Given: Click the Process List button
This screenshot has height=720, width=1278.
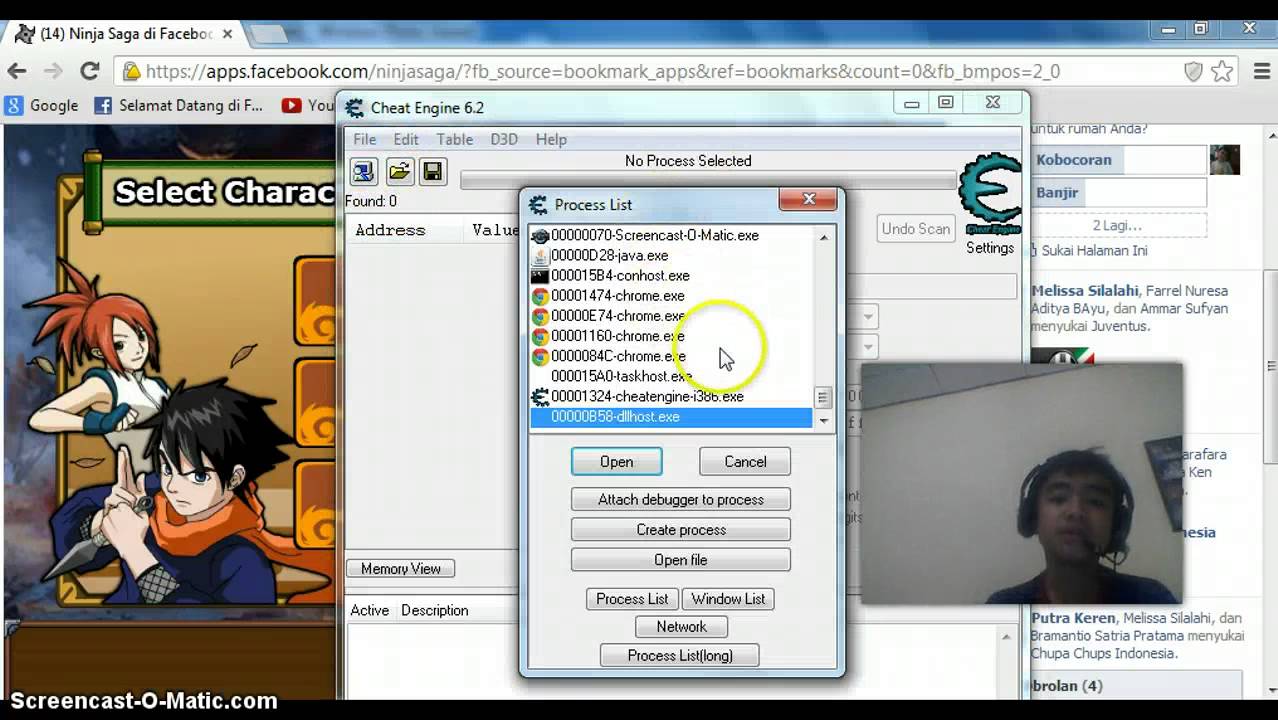Looking at the screenshot, I should [632, 599].
